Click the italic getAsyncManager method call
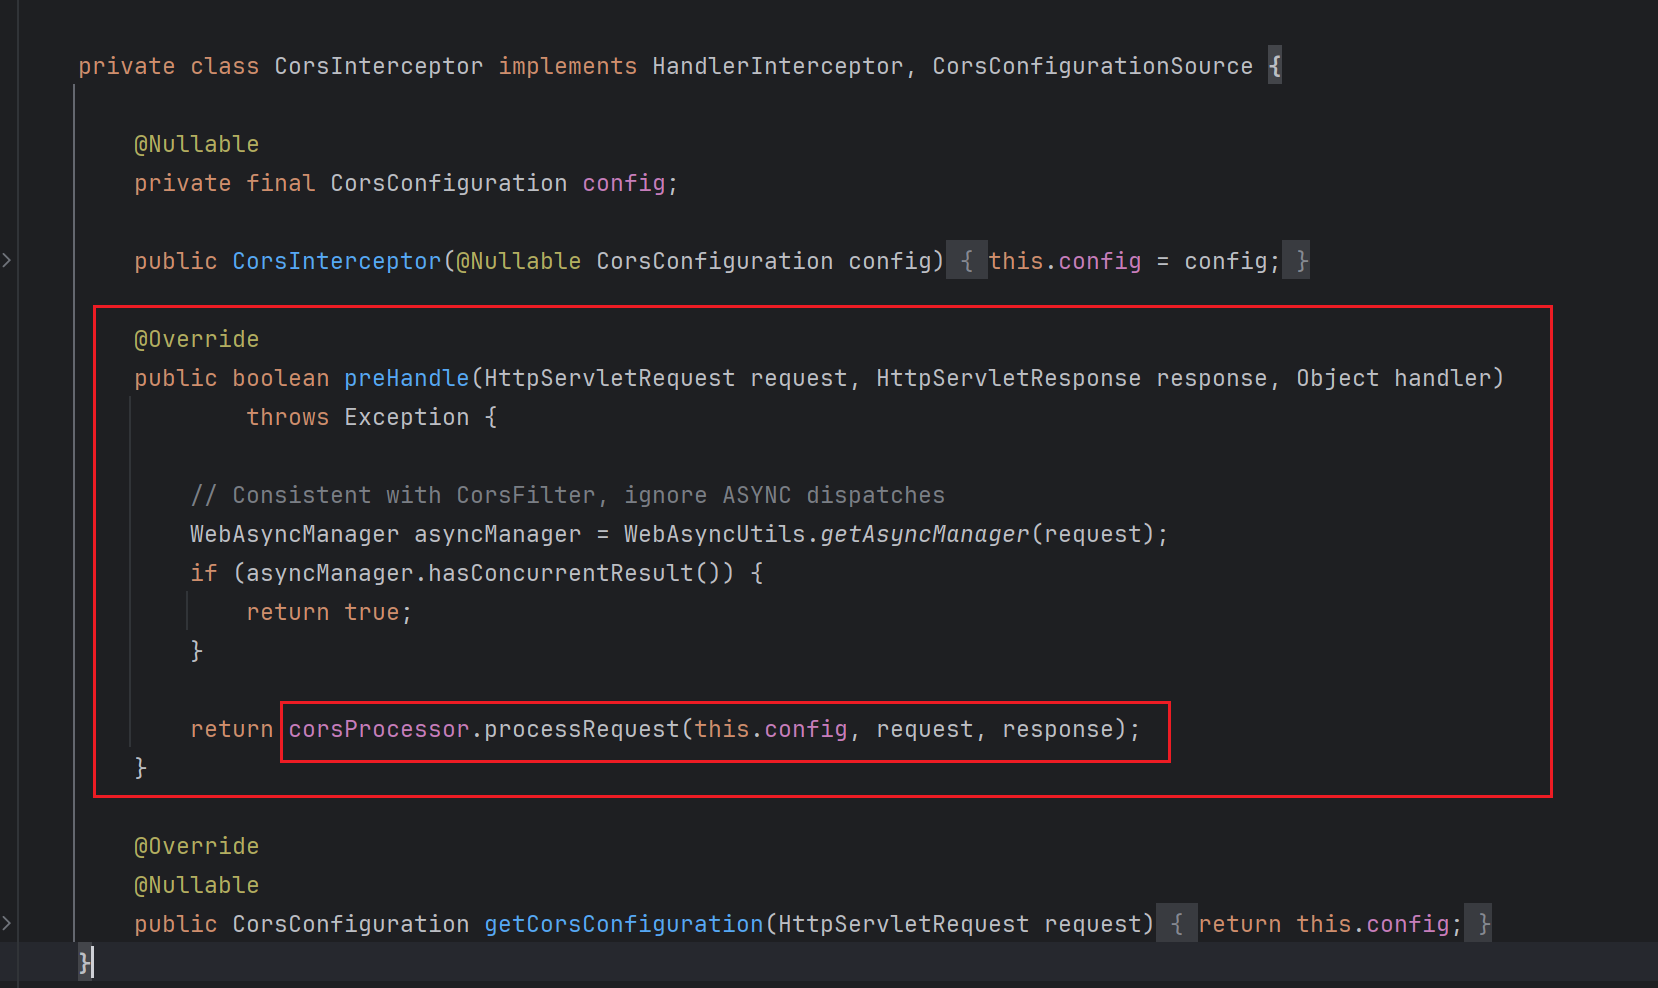 tap(924, 534)
